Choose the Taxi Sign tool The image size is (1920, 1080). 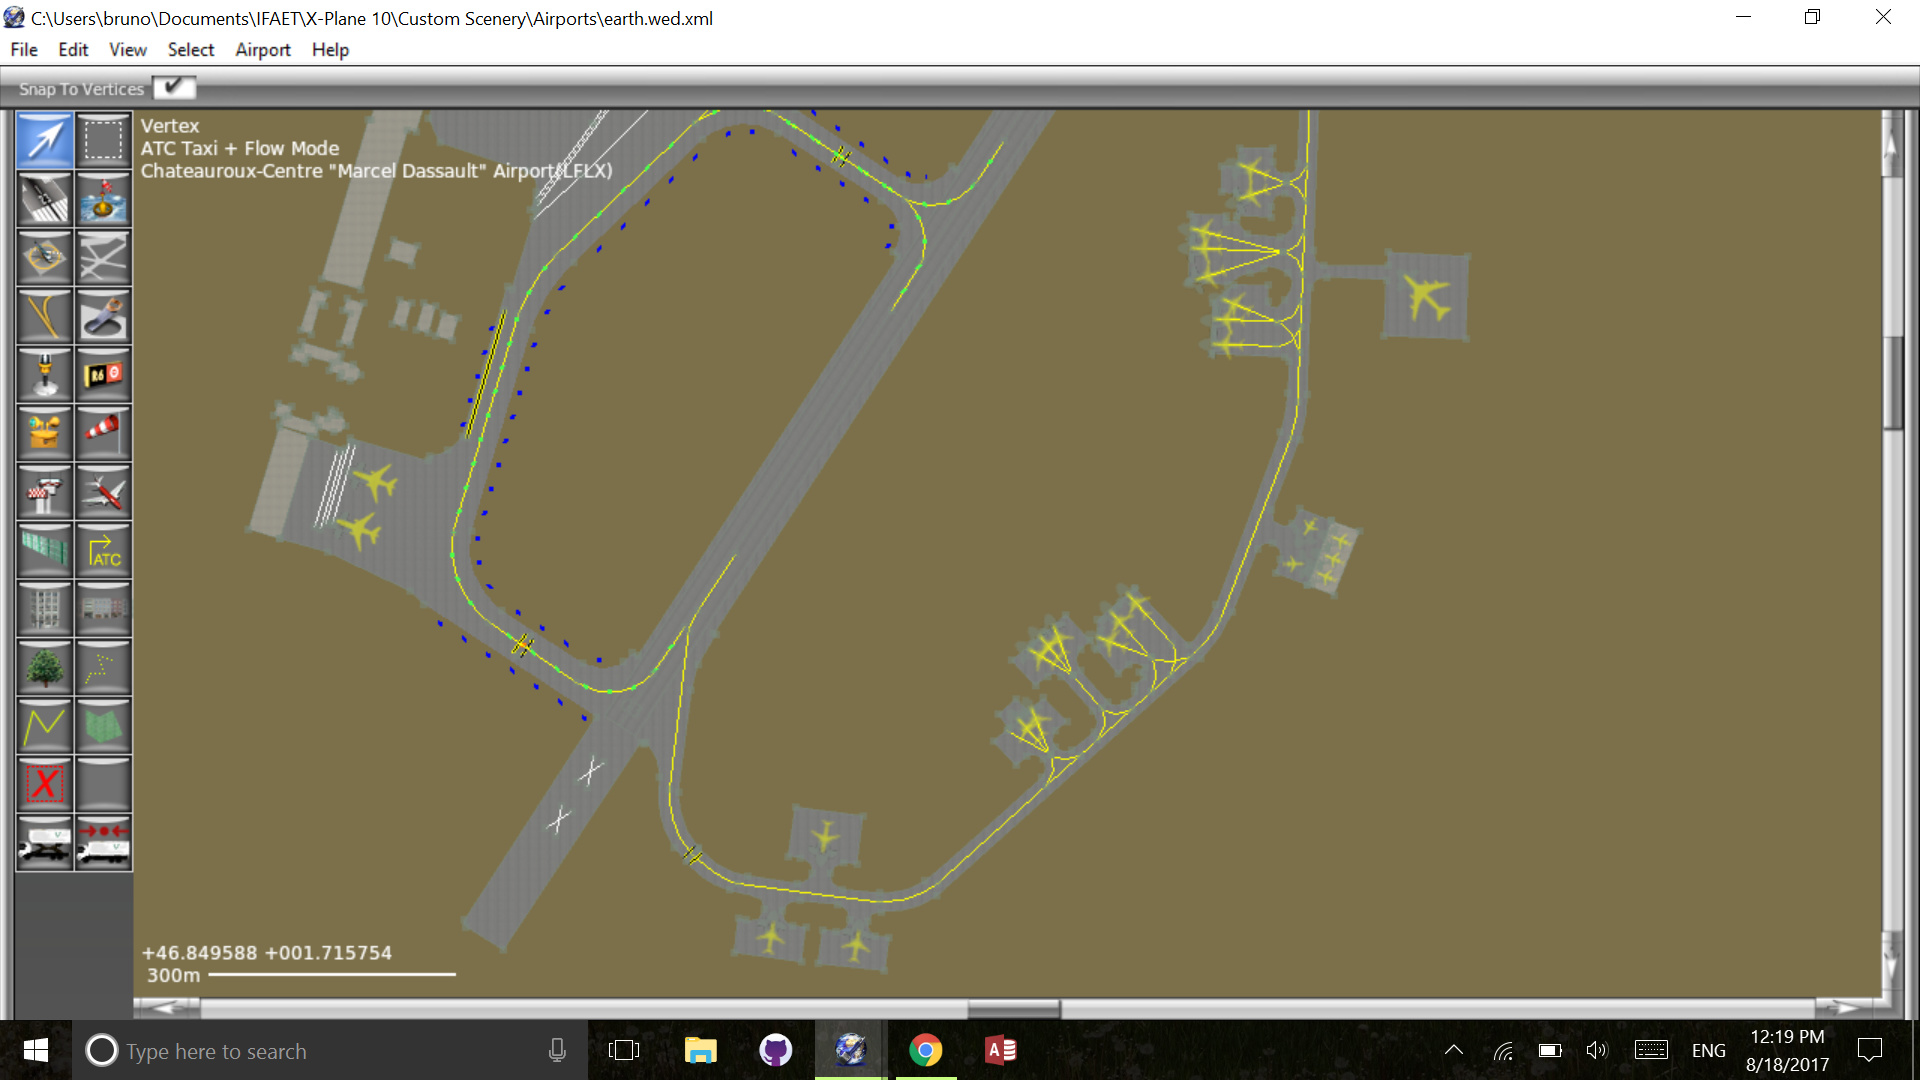[103, 375]
